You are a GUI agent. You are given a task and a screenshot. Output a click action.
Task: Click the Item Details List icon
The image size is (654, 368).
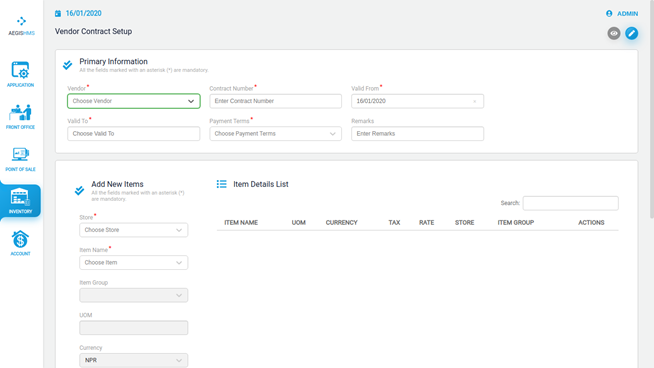221,184
